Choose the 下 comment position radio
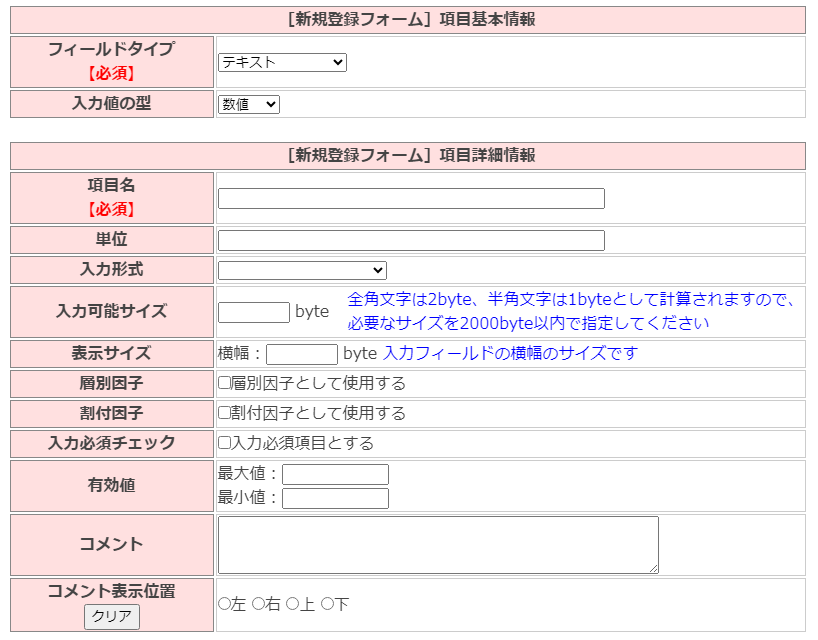The image size is (818, 640). click(x=327, y=605)
